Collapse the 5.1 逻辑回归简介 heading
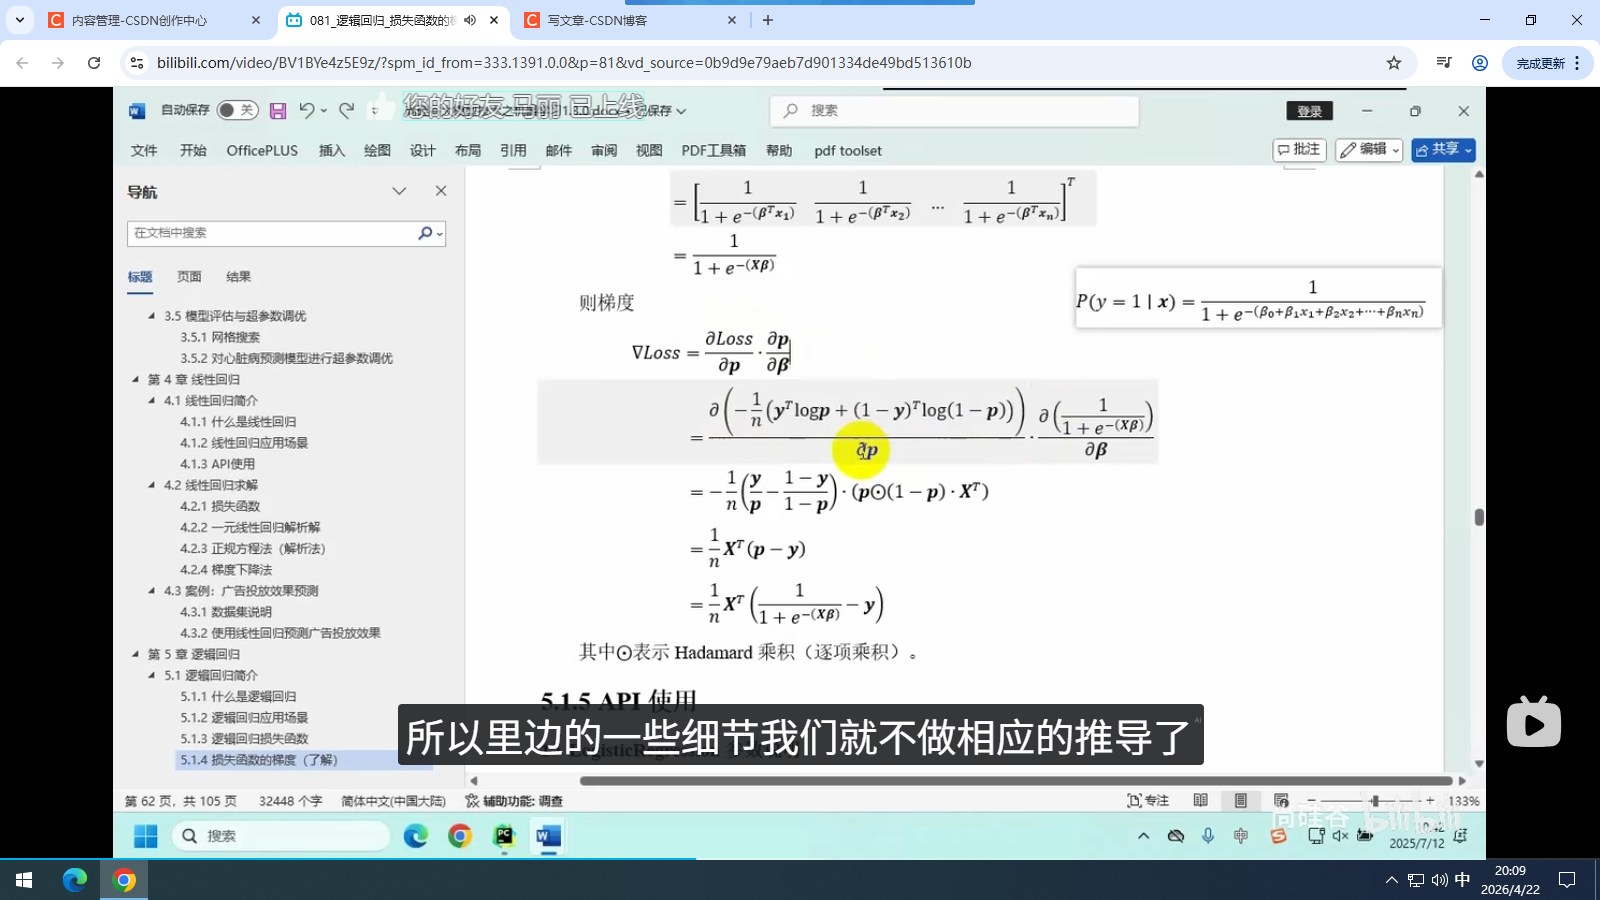The width and height of the screenshot is (1600, 900). (x=152, y=675)
